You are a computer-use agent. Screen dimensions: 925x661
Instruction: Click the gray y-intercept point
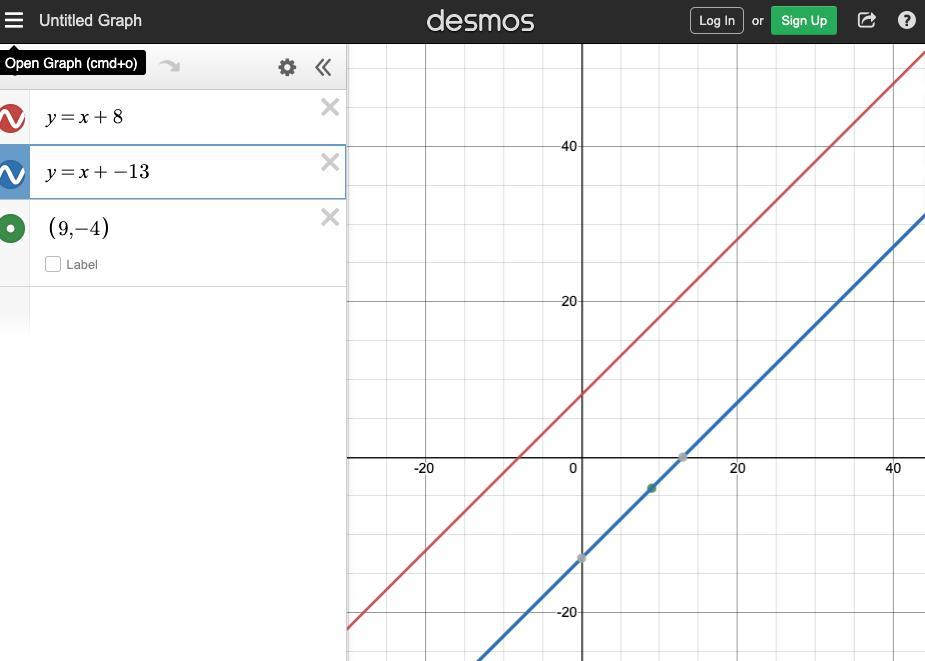(582, 558)
